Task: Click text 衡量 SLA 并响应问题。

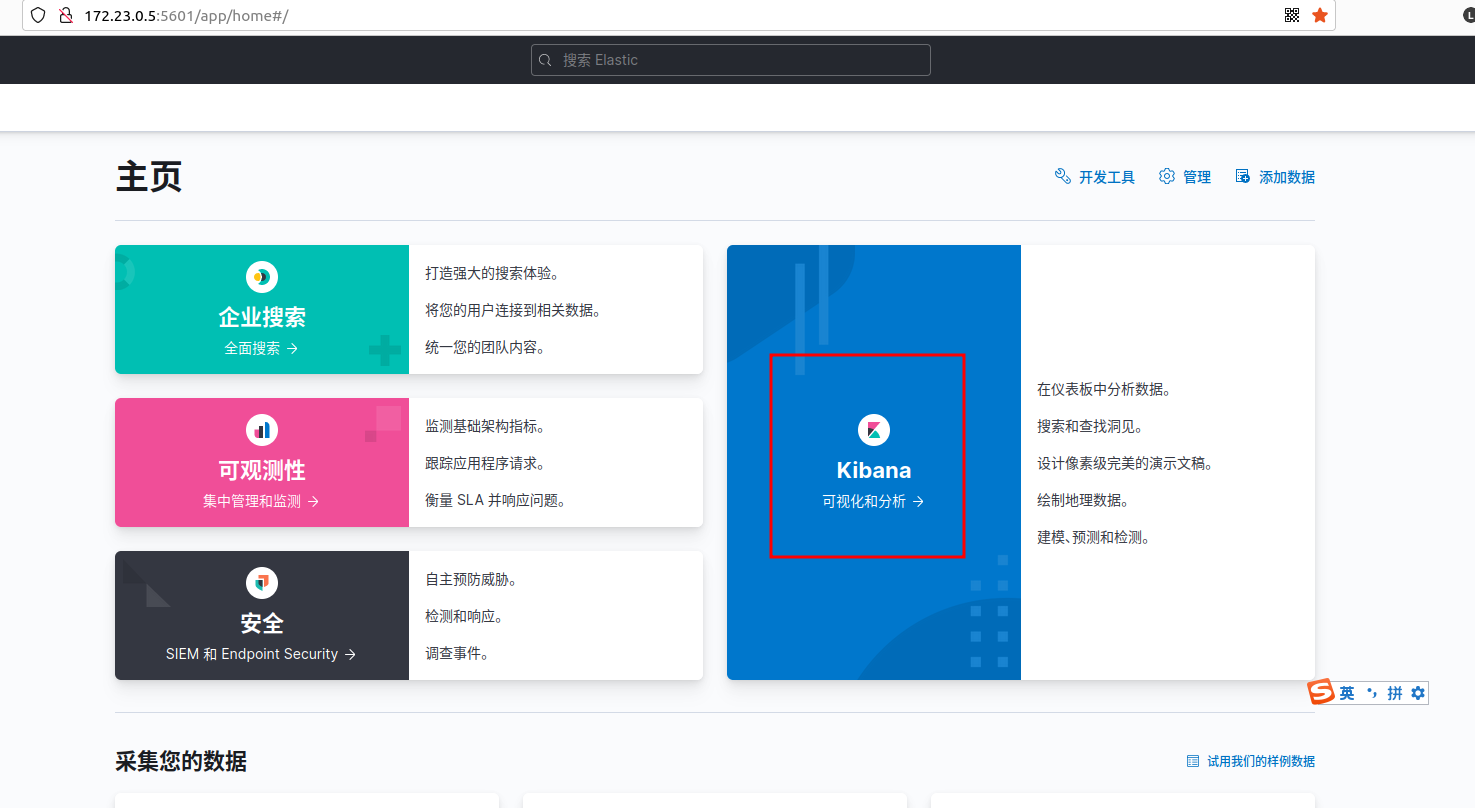Action: click(x=496, y=500)
